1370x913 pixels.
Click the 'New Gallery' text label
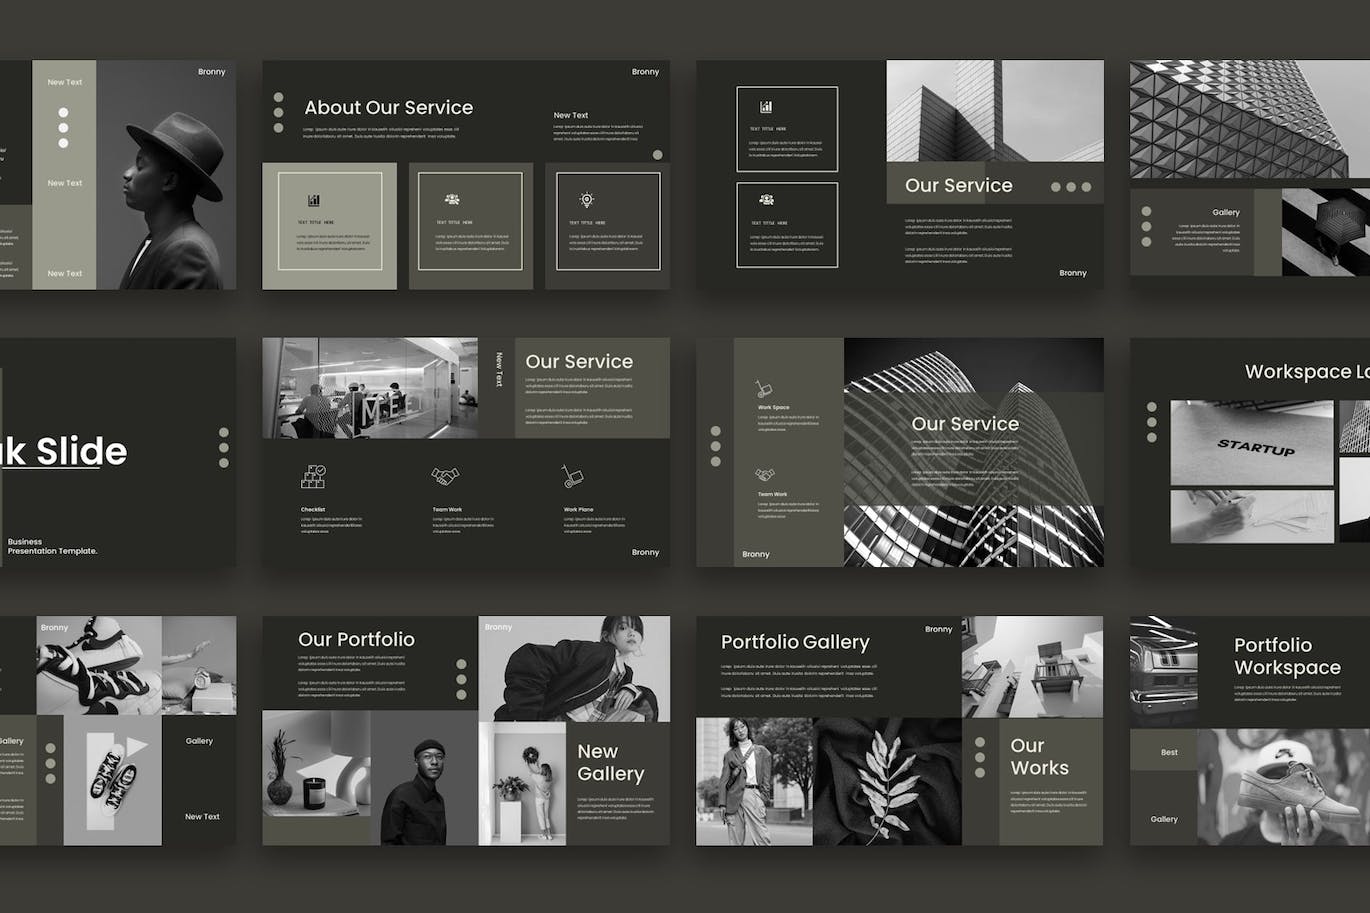pos(610,762)
